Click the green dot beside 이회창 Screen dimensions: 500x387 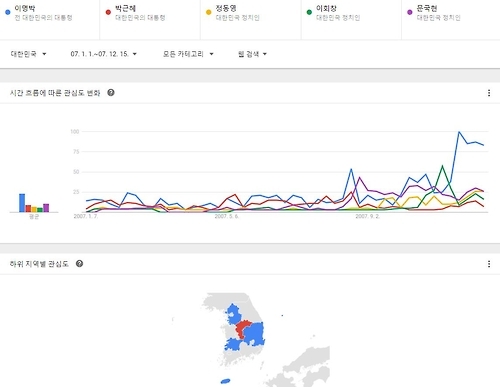(309, 12)
